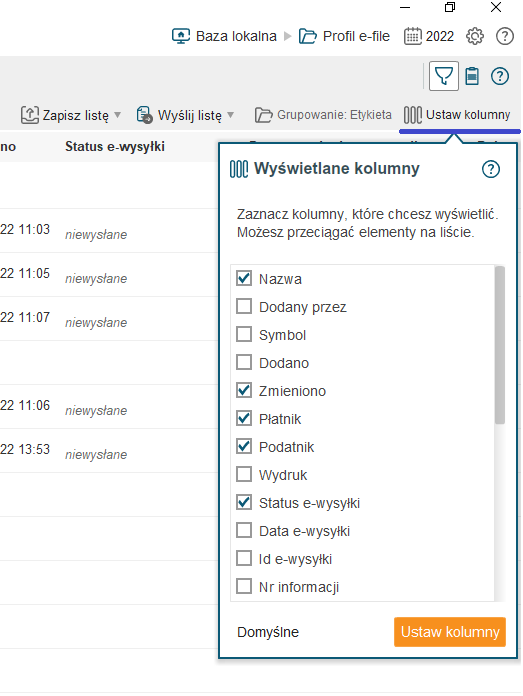
Task: Click the filter funnel icon
Action: pos(444,76)
